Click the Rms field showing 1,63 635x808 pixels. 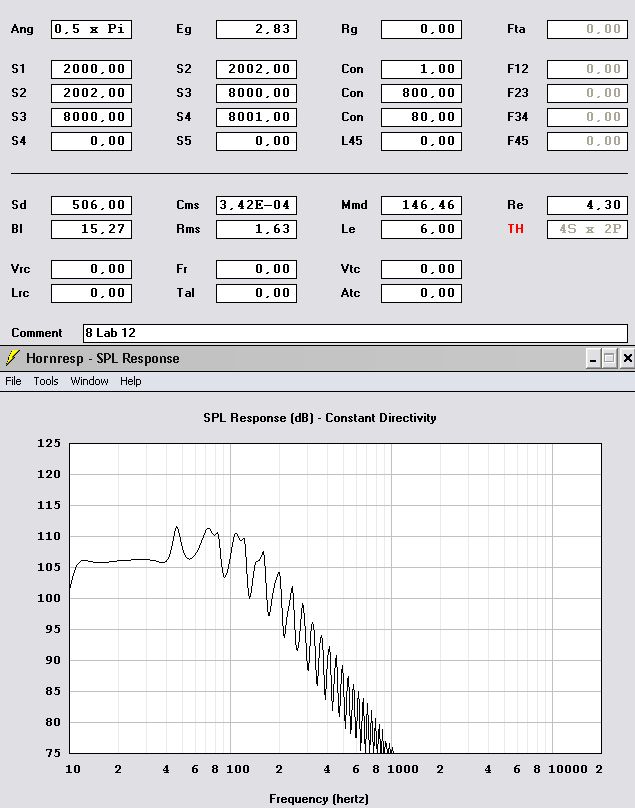(256, 229)
